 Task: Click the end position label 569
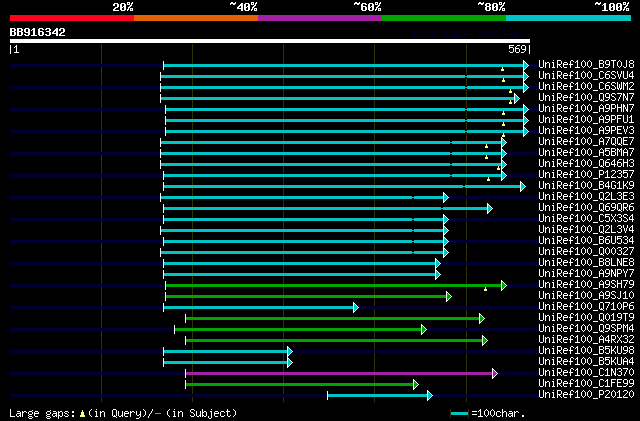(x=517, y=49)
